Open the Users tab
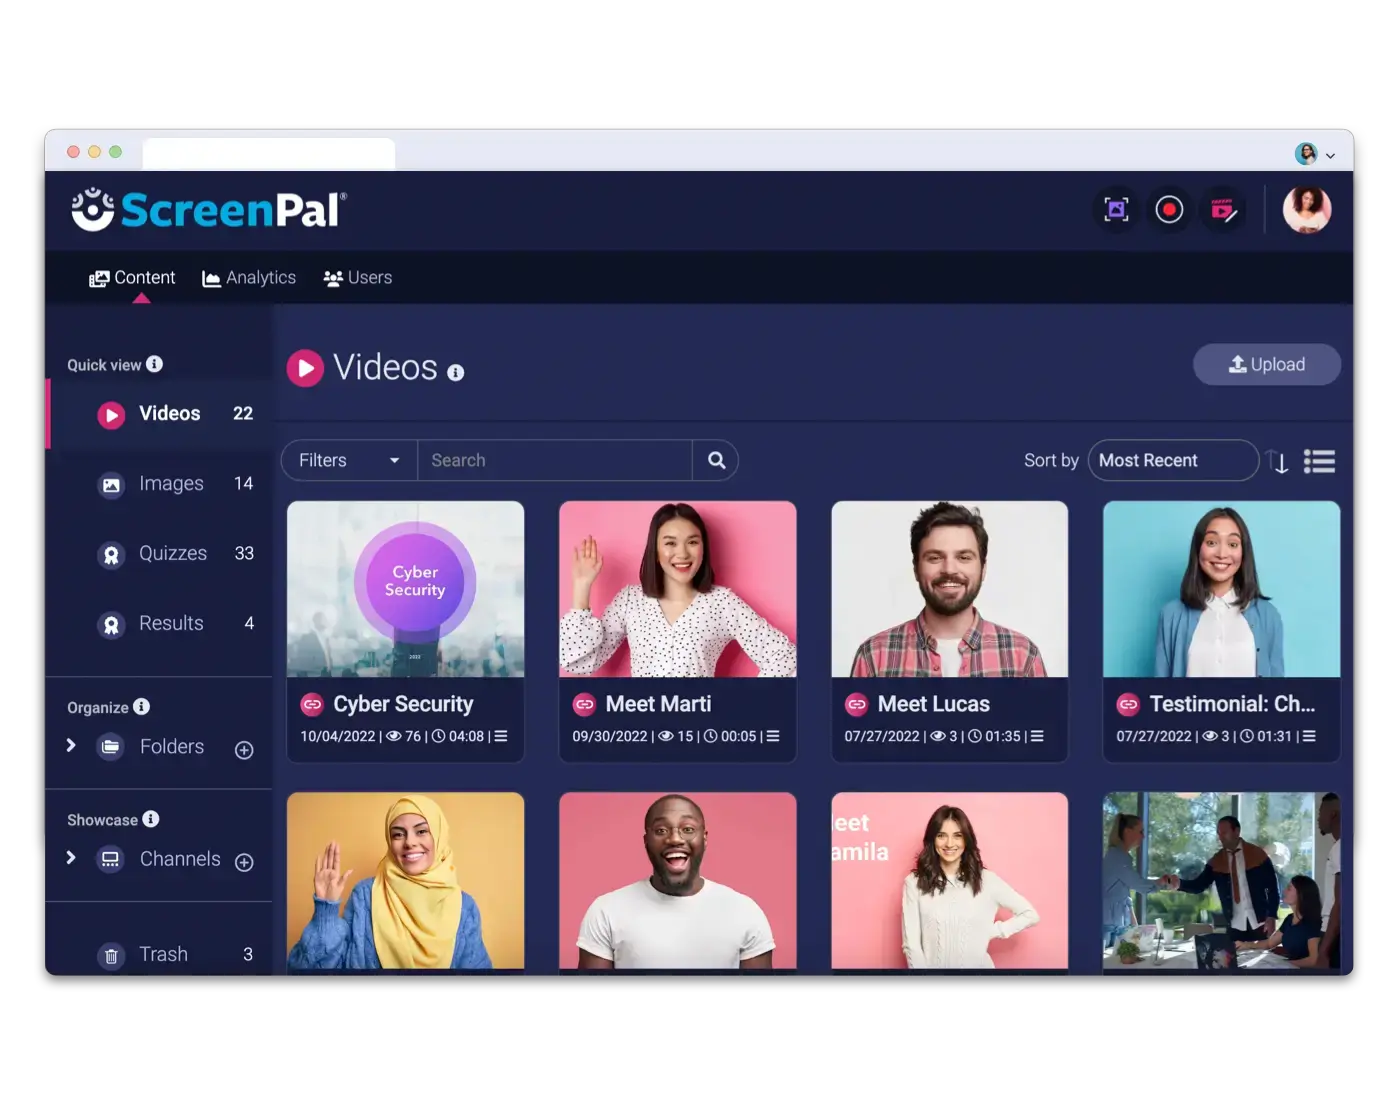Screen dimensions: 1400x1103 357,277
